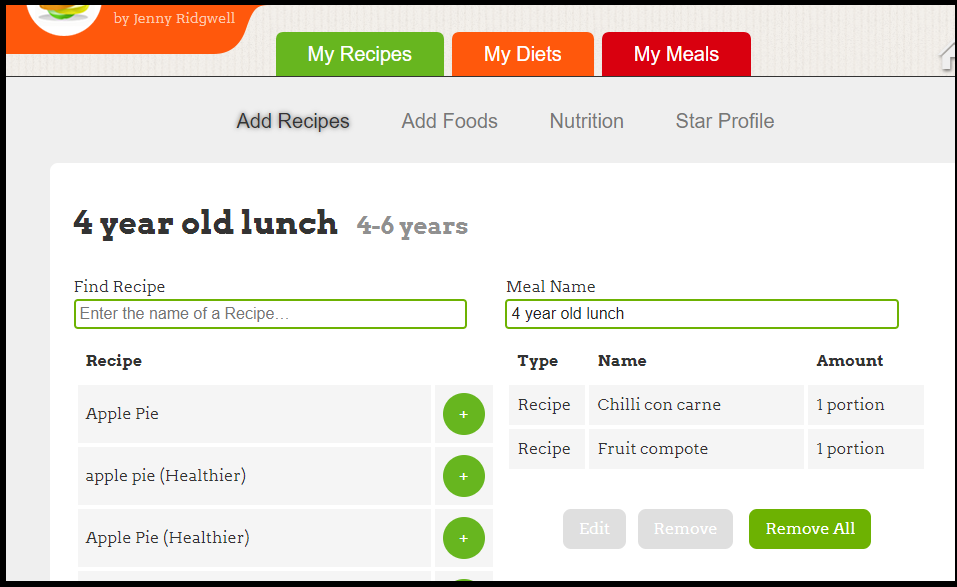Open the My Diets tab
Screen dimensions: 957x587
click(x=522, y=53)
